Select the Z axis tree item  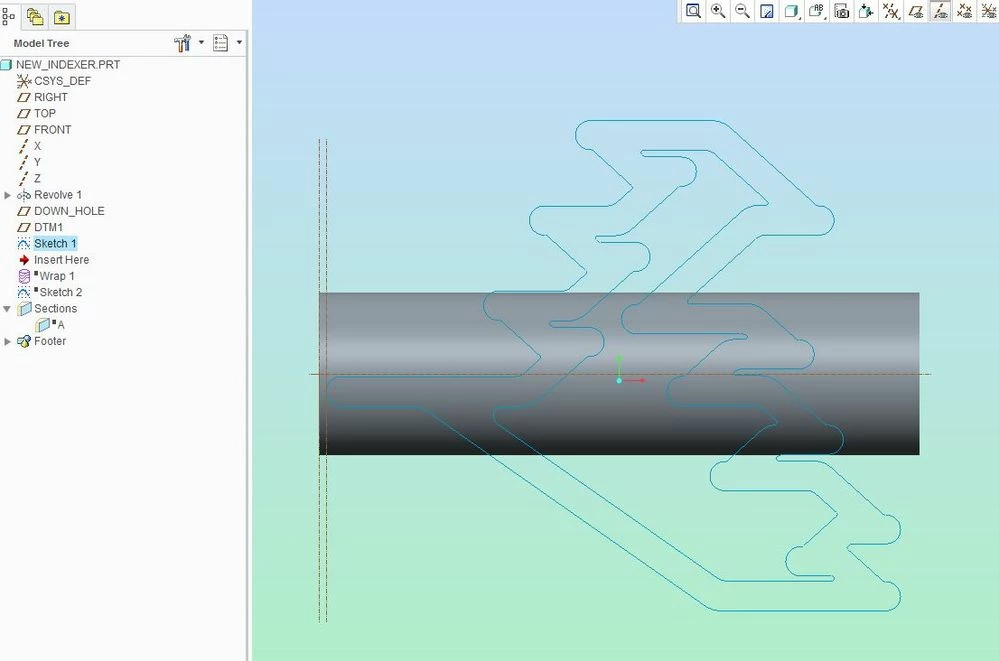(x=37, y=178)
